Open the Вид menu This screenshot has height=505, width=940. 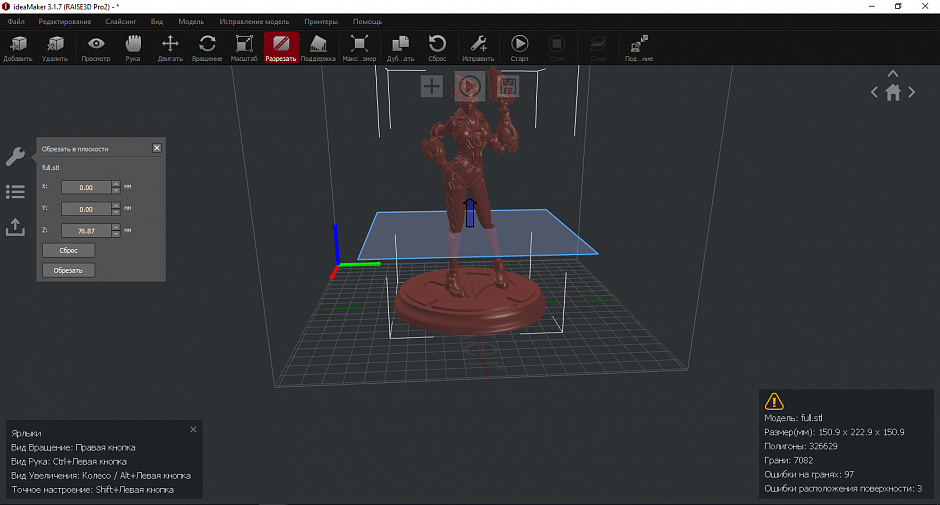coord(156,22)
